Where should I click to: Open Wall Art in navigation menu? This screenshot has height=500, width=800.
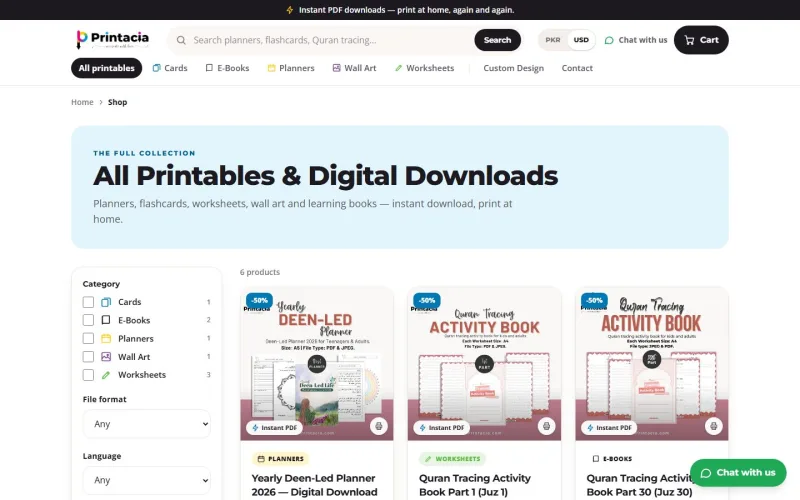tap(354, 68)
